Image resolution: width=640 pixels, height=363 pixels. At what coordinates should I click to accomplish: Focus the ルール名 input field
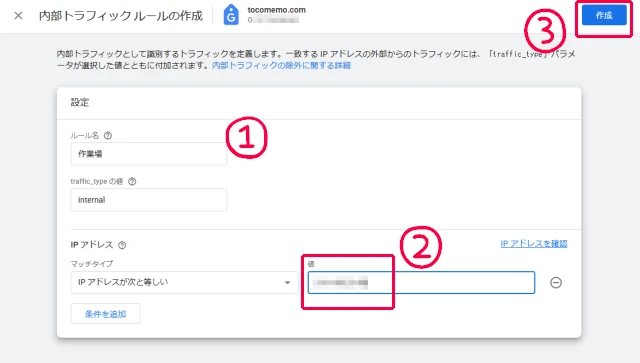(x=149, y=154)
